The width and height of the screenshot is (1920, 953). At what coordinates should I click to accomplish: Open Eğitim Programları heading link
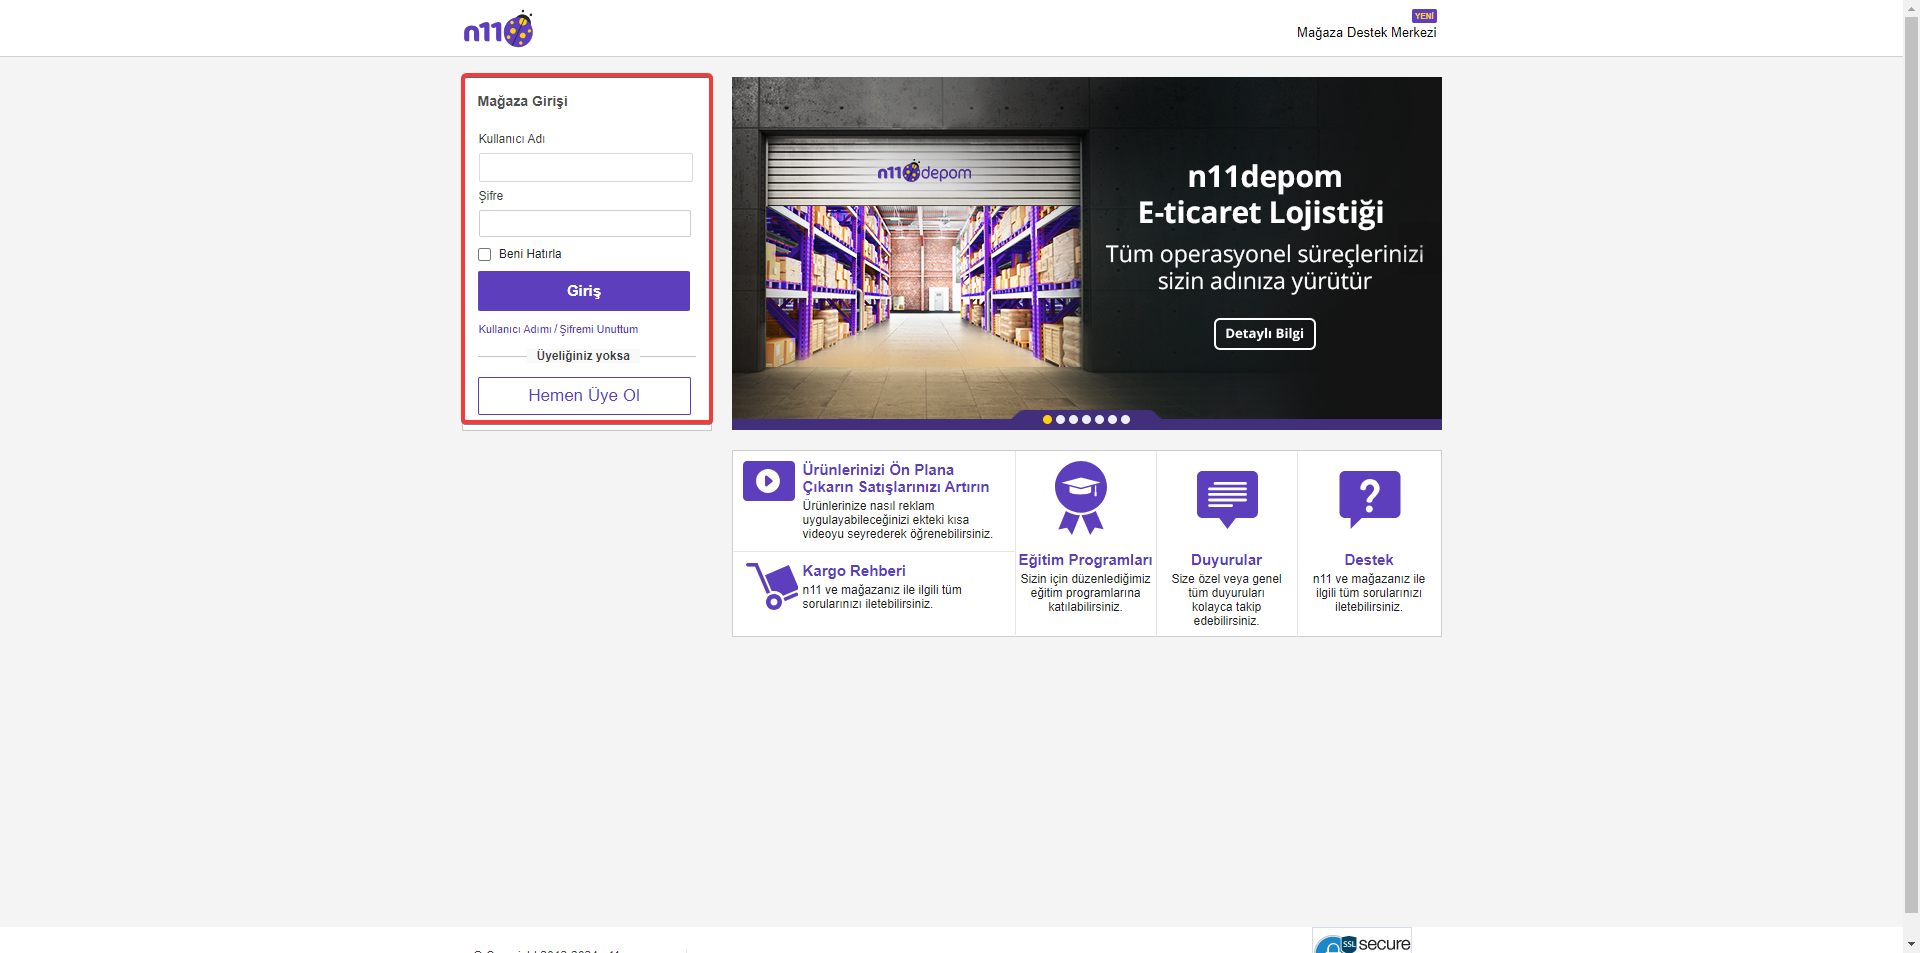1085,560
